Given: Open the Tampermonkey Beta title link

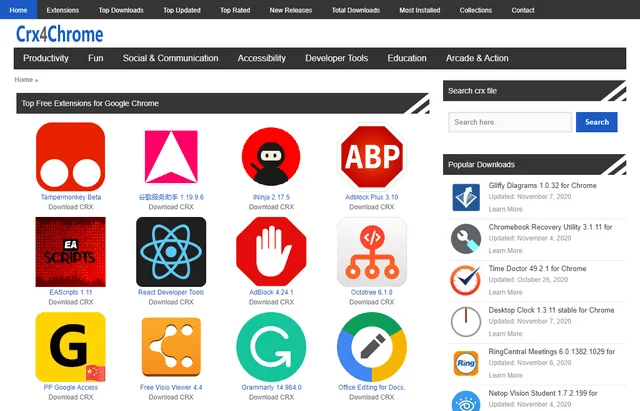Looking at the screenshot, I should (x=71, y=197).
